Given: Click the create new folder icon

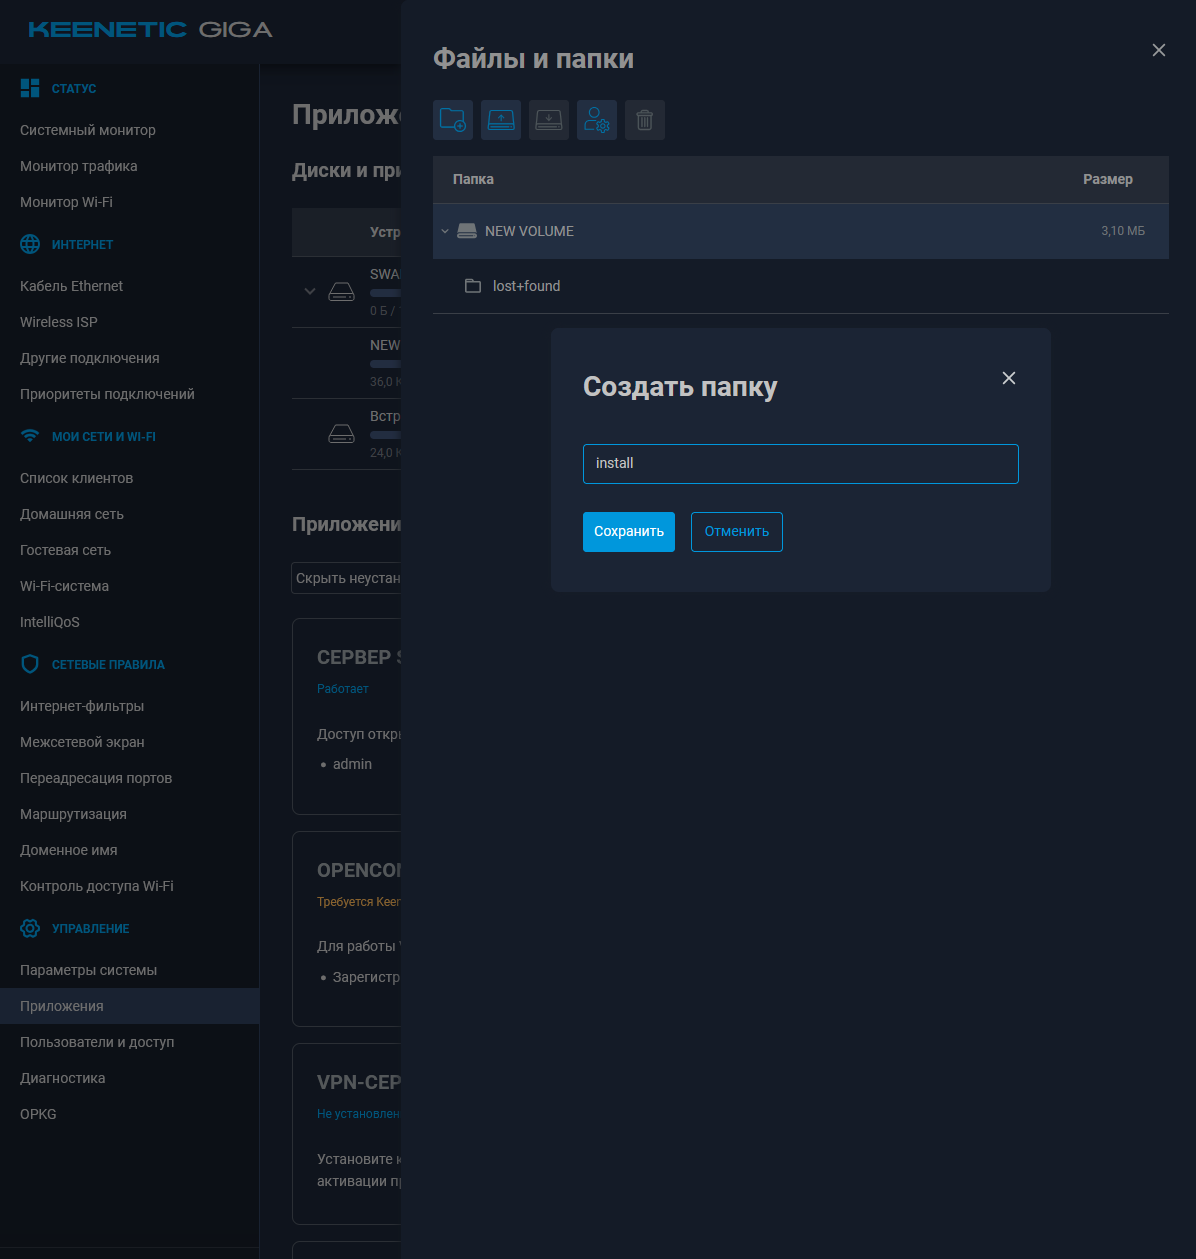Looking at the screenshot, I should (452, 120).
